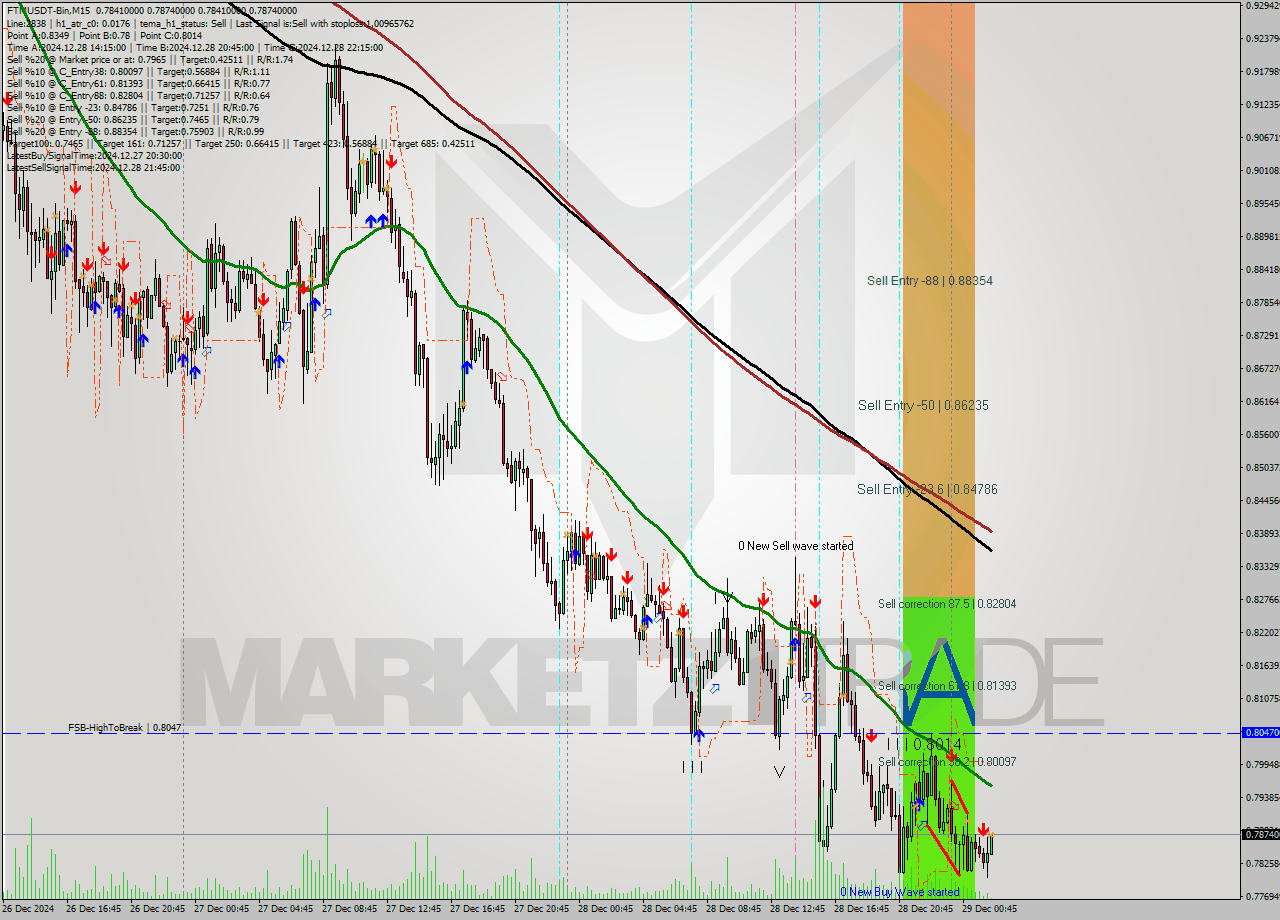This screenshot has width=1280, height=920.
Task: Click the '26 Dec 2024' time axis label
Action: 29,910
